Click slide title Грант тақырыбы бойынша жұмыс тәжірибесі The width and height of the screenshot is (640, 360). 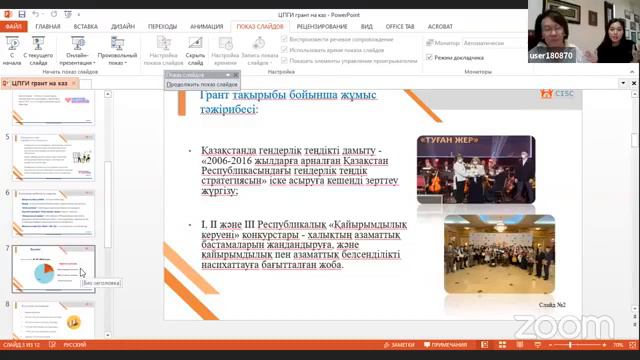[x=288, y=102]
